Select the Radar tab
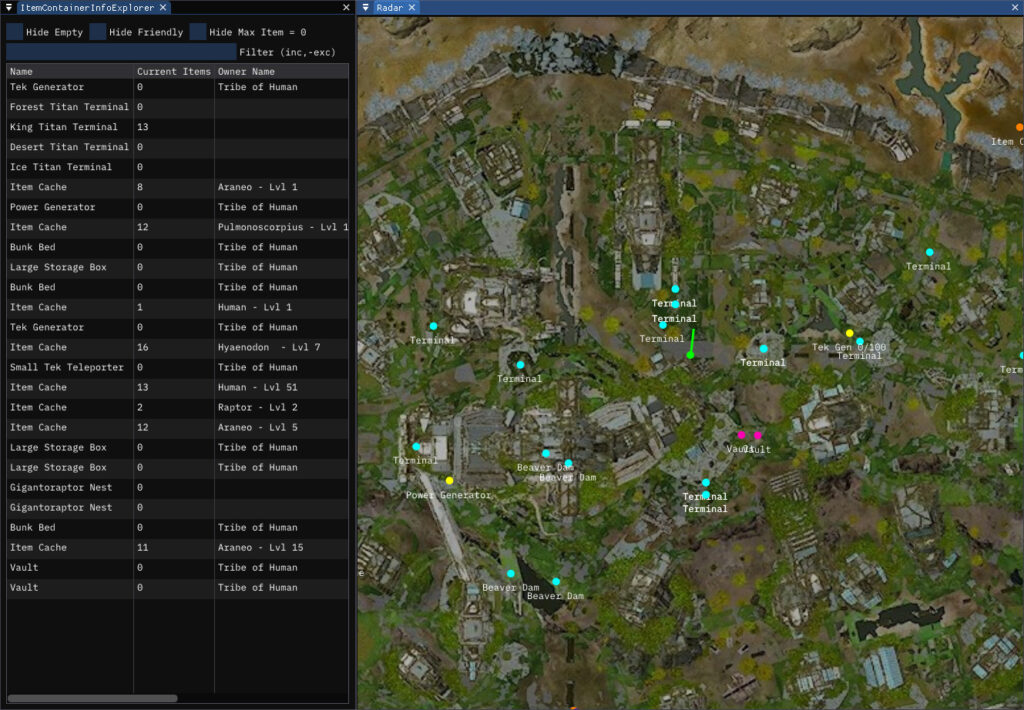This screenshot has width=1024, height=710. pyautogui.click(x=389, y=7)
